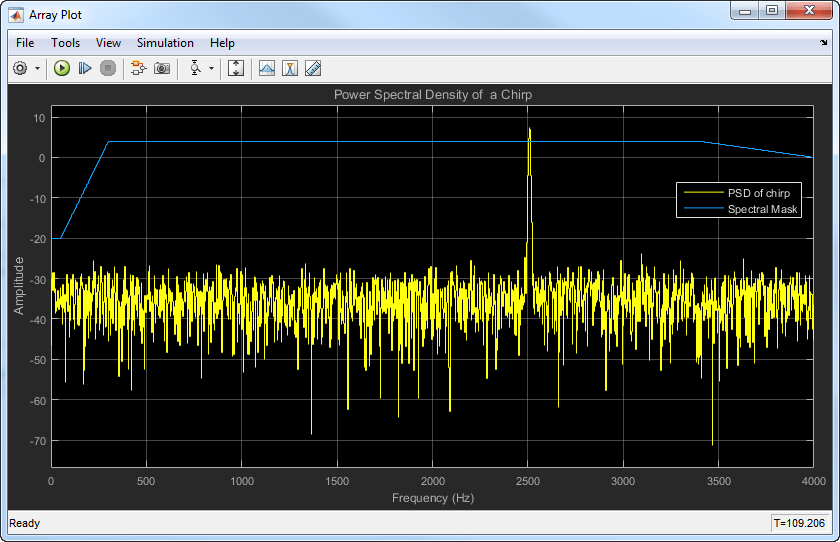Click the 'PSD of chirp' legend entry
840x542 pixels.
tap(758, 193)
